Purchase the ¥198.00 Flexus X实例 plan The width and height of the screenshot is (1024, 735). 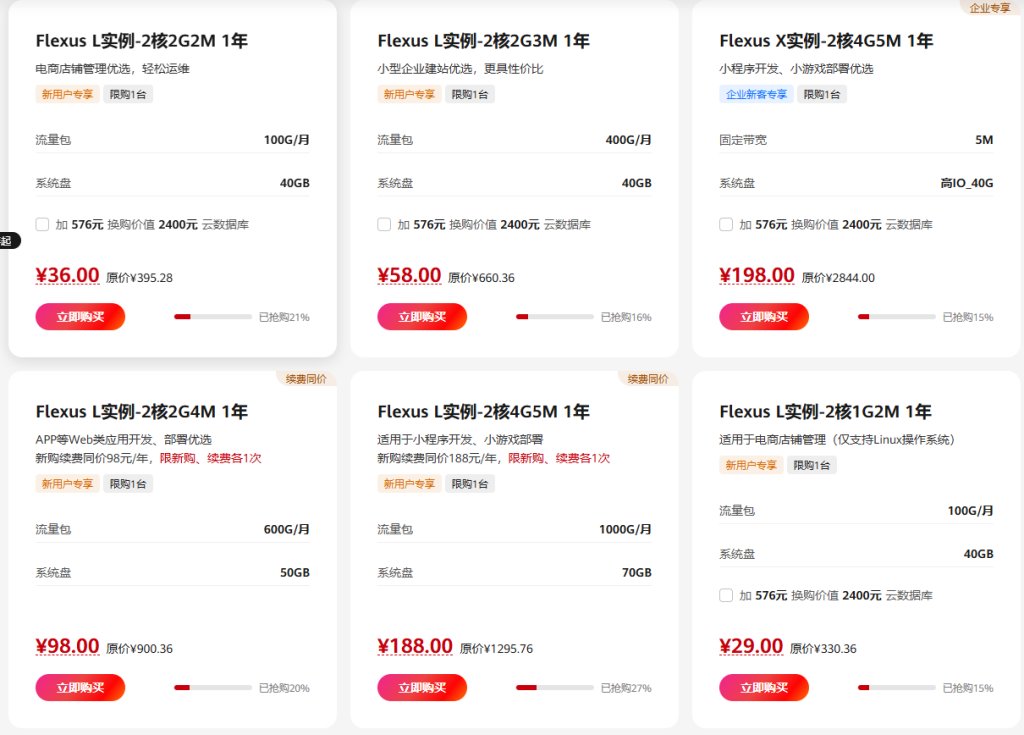point(764,317)
